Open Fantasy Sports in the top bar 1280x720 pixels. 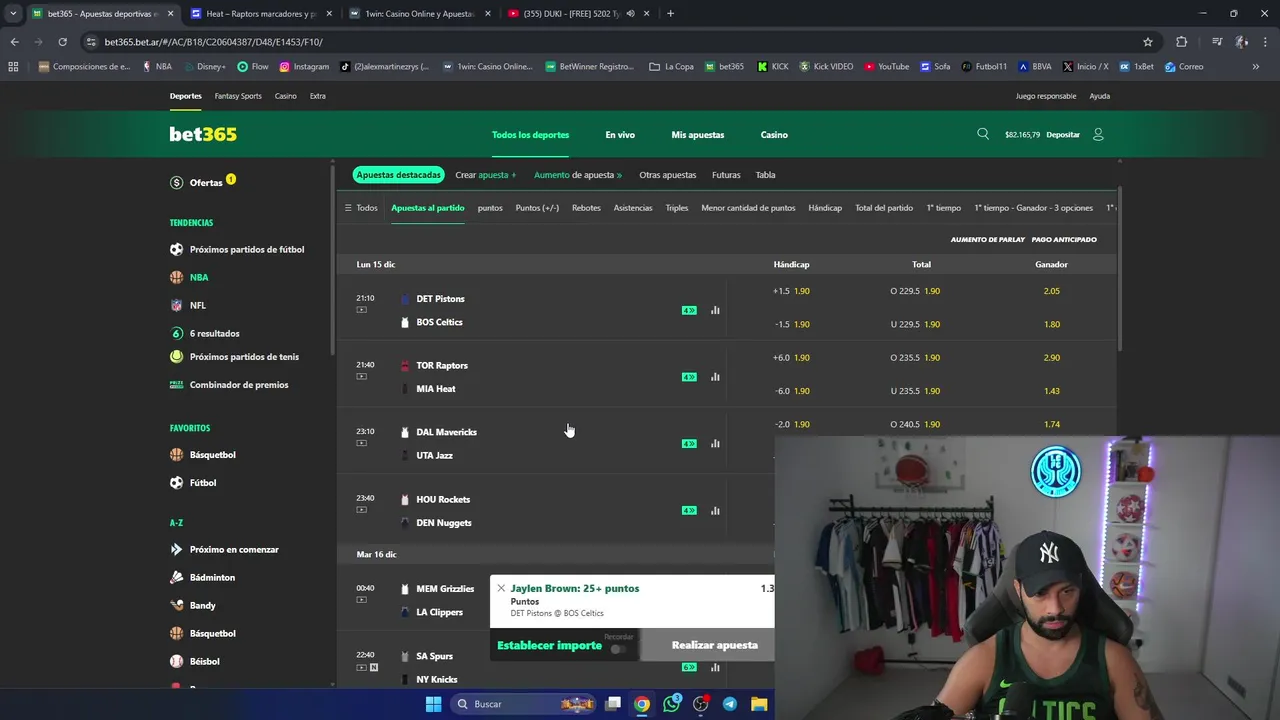pyautogui.click(x=238, y=96)
